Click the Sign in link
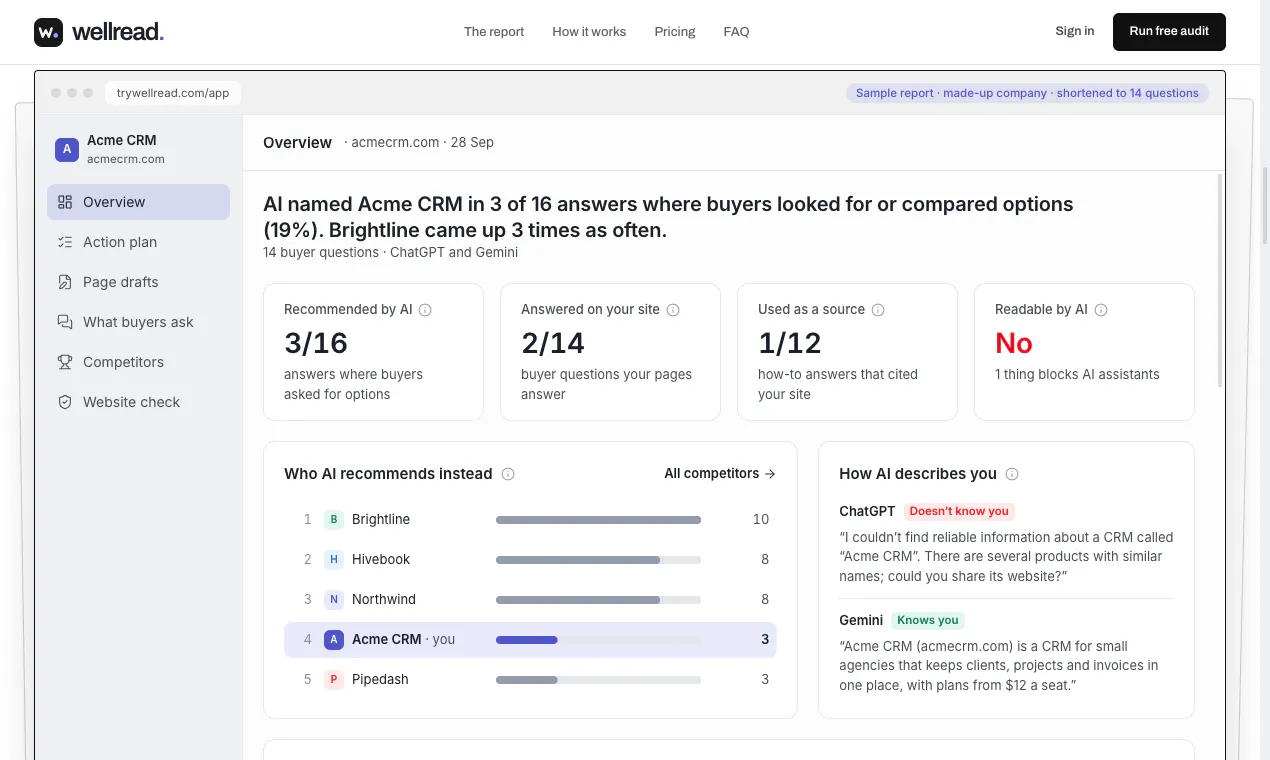 1075,31
